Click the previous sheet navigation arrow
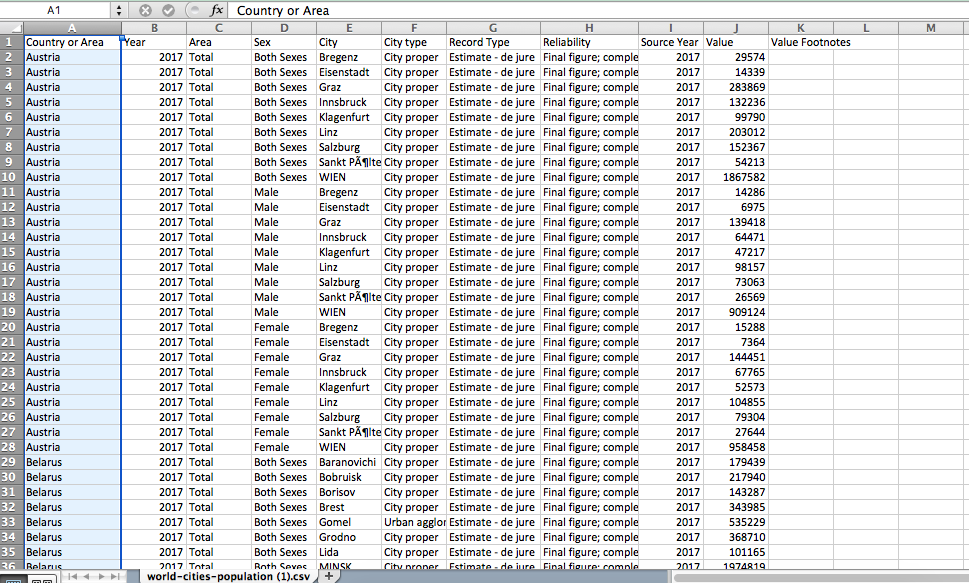The image size is (969, 583). coord(88,578)
